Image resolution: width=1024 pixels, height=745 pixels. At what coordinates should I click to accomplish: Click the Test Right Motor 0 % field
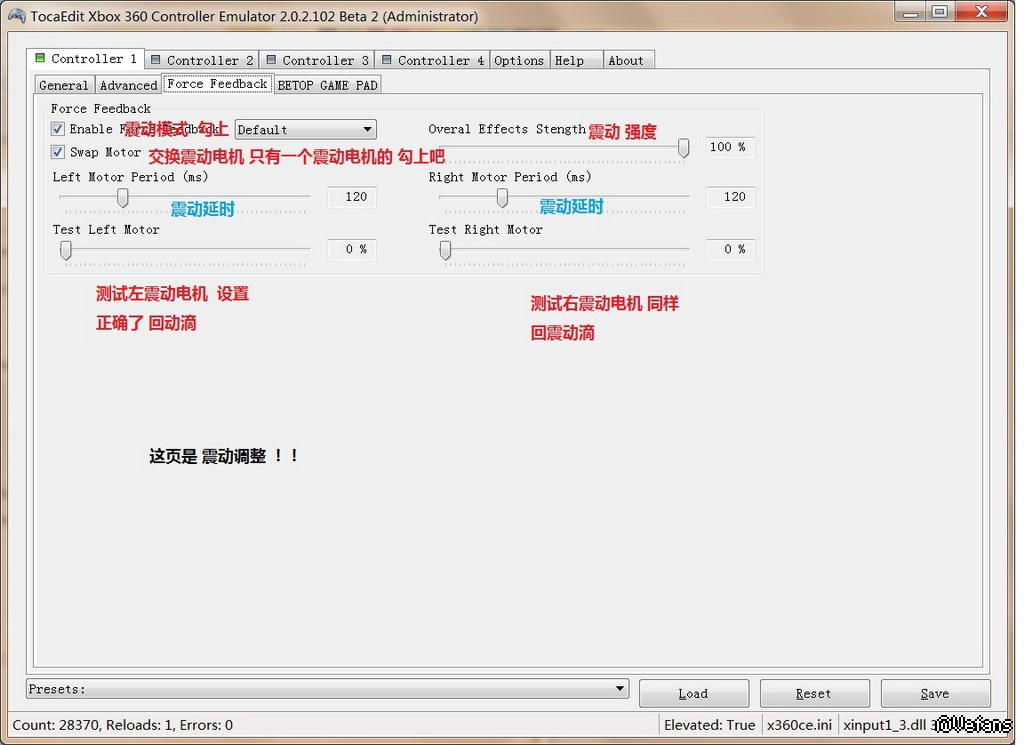coord(730,249)
